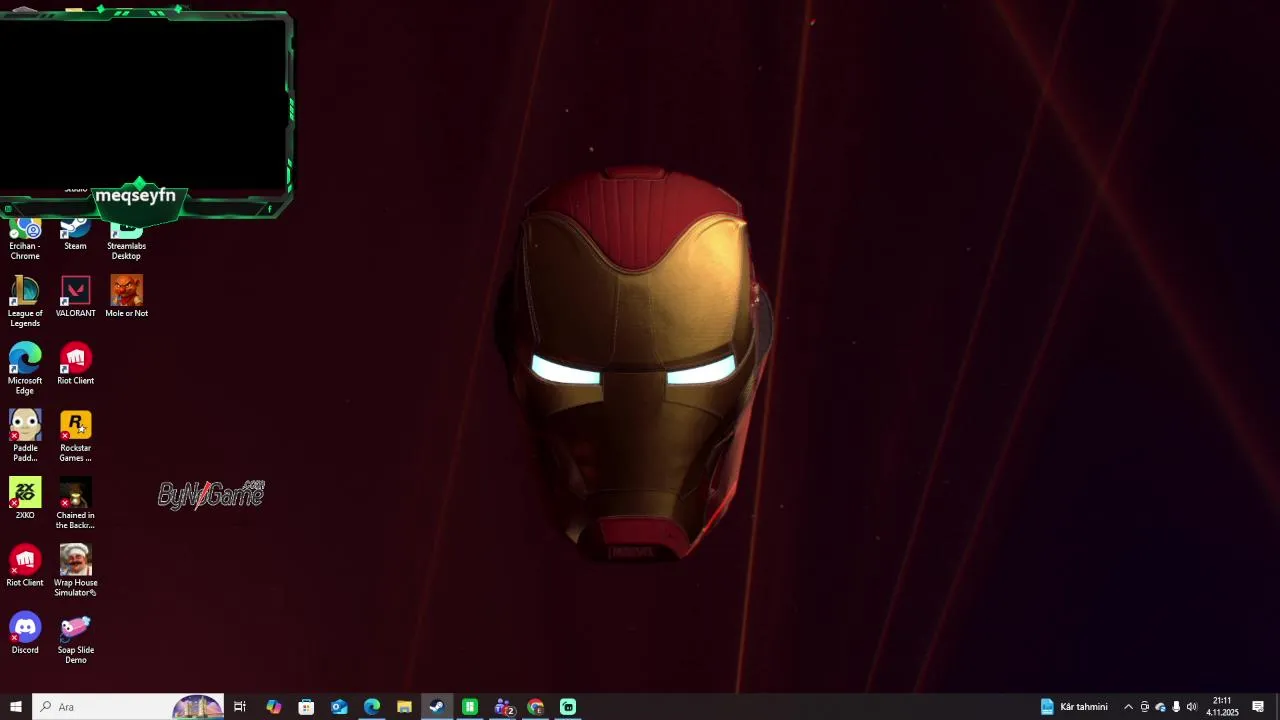Image resolution: width=1280 pixels, height=720 pixels.
Task: Select the VALORANT desktop icon
Action: 75,297
